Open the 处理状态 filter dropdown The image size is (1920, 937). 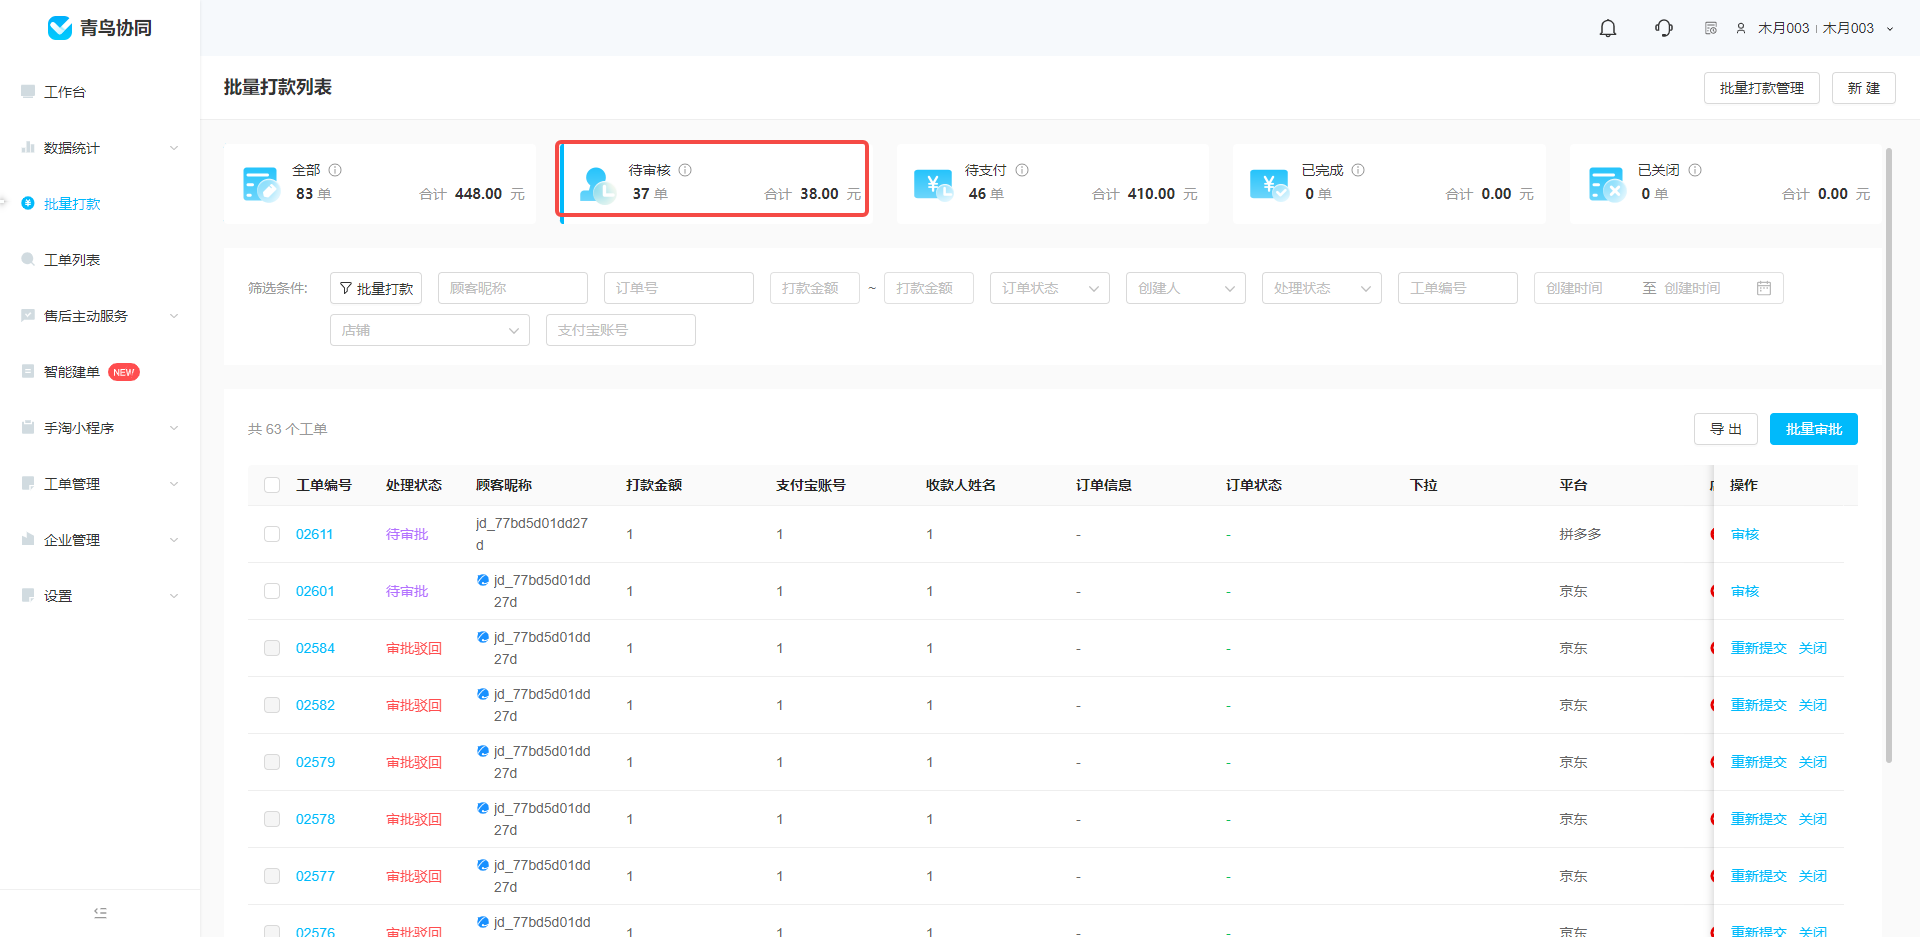click(x=1322, y=288)
